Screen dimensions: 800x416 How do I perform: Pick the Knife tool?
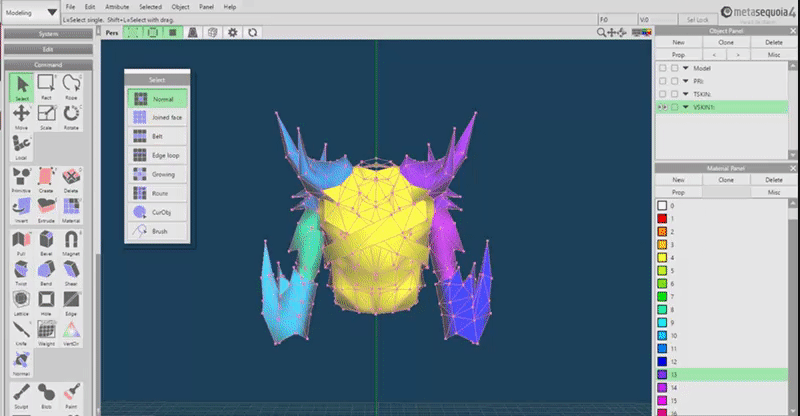click(21, 333)
